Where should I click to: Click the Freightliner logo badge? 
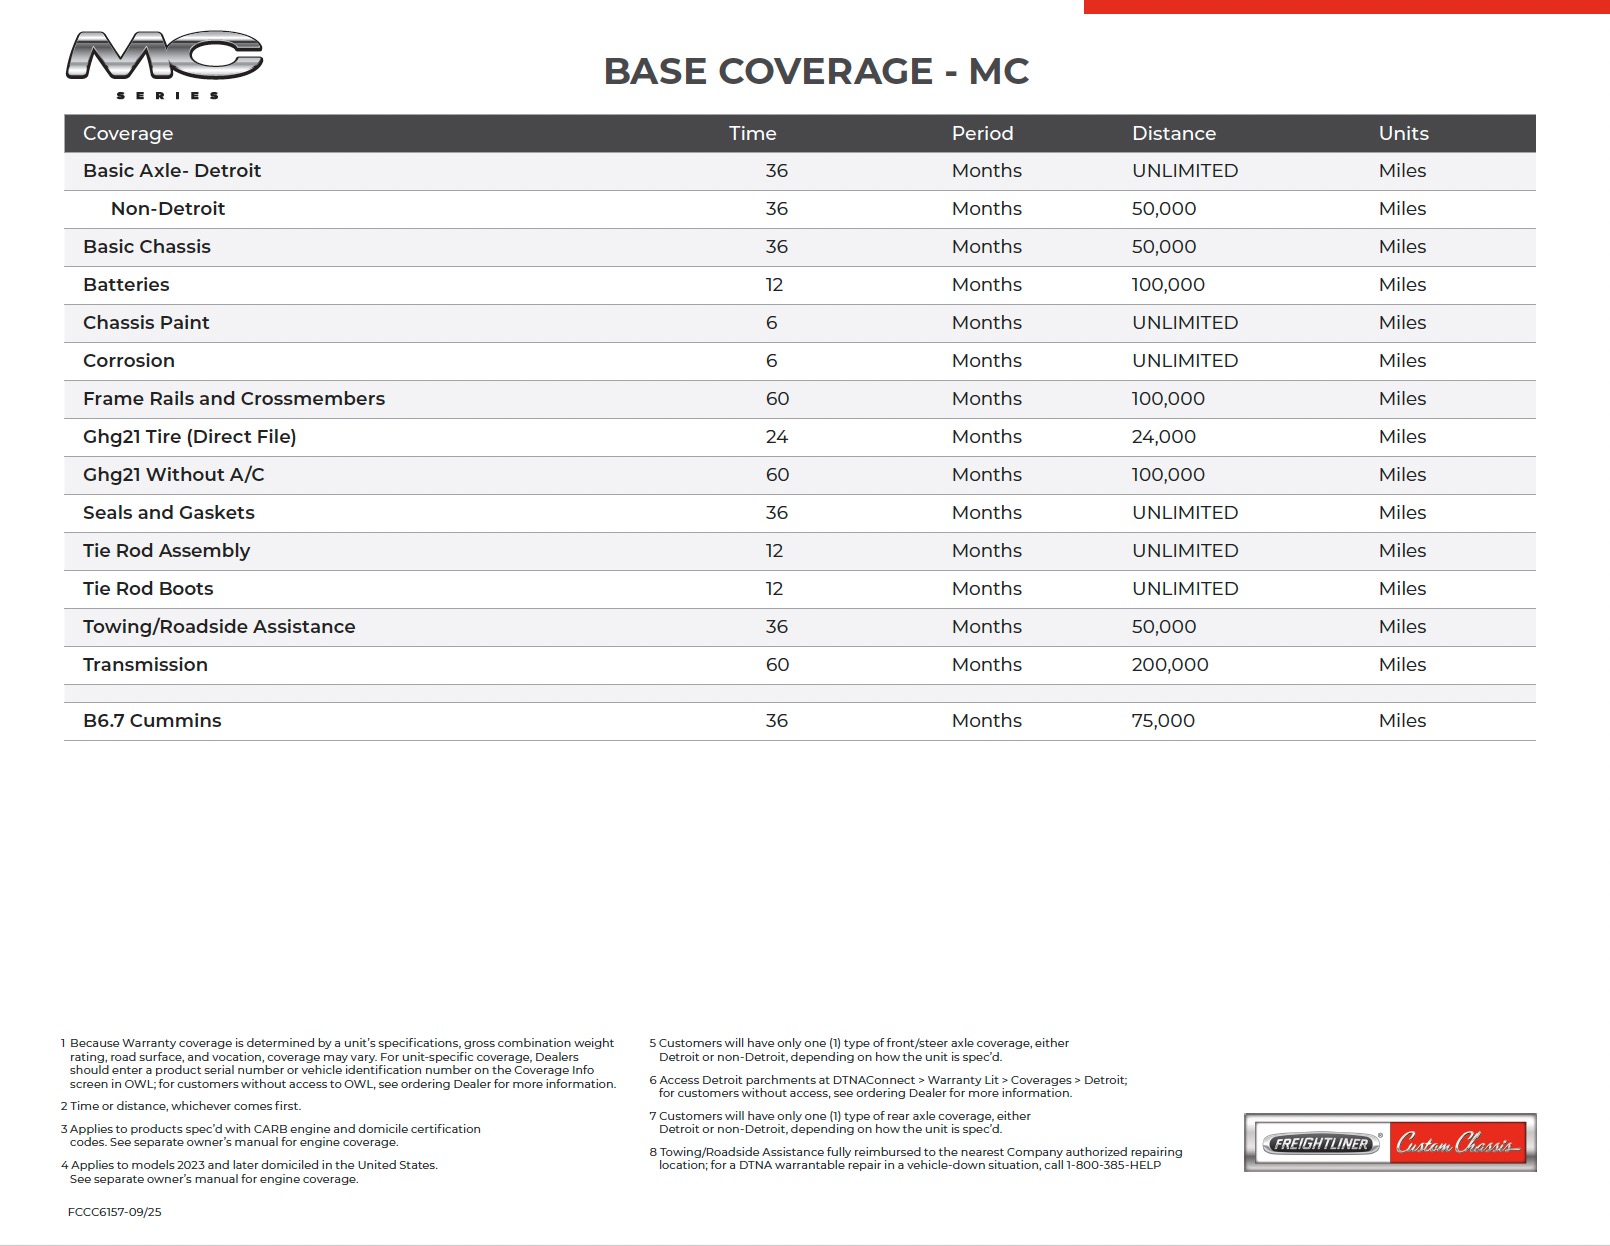1319,1143
